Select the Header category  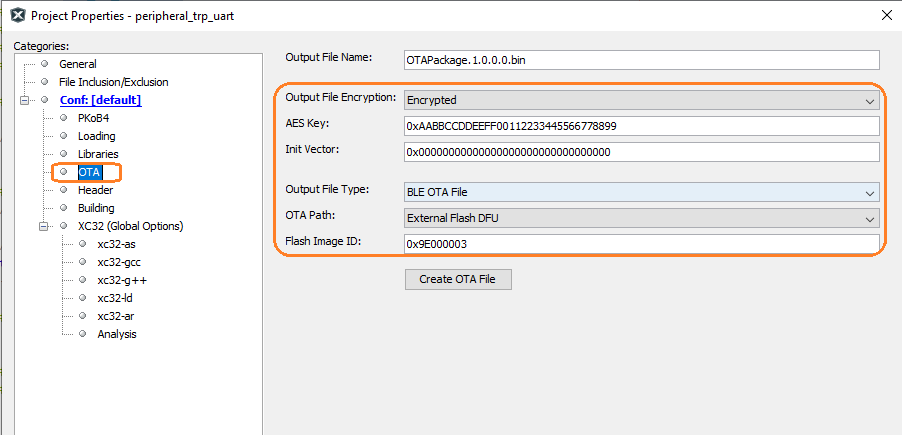click(x=95, y=190)
